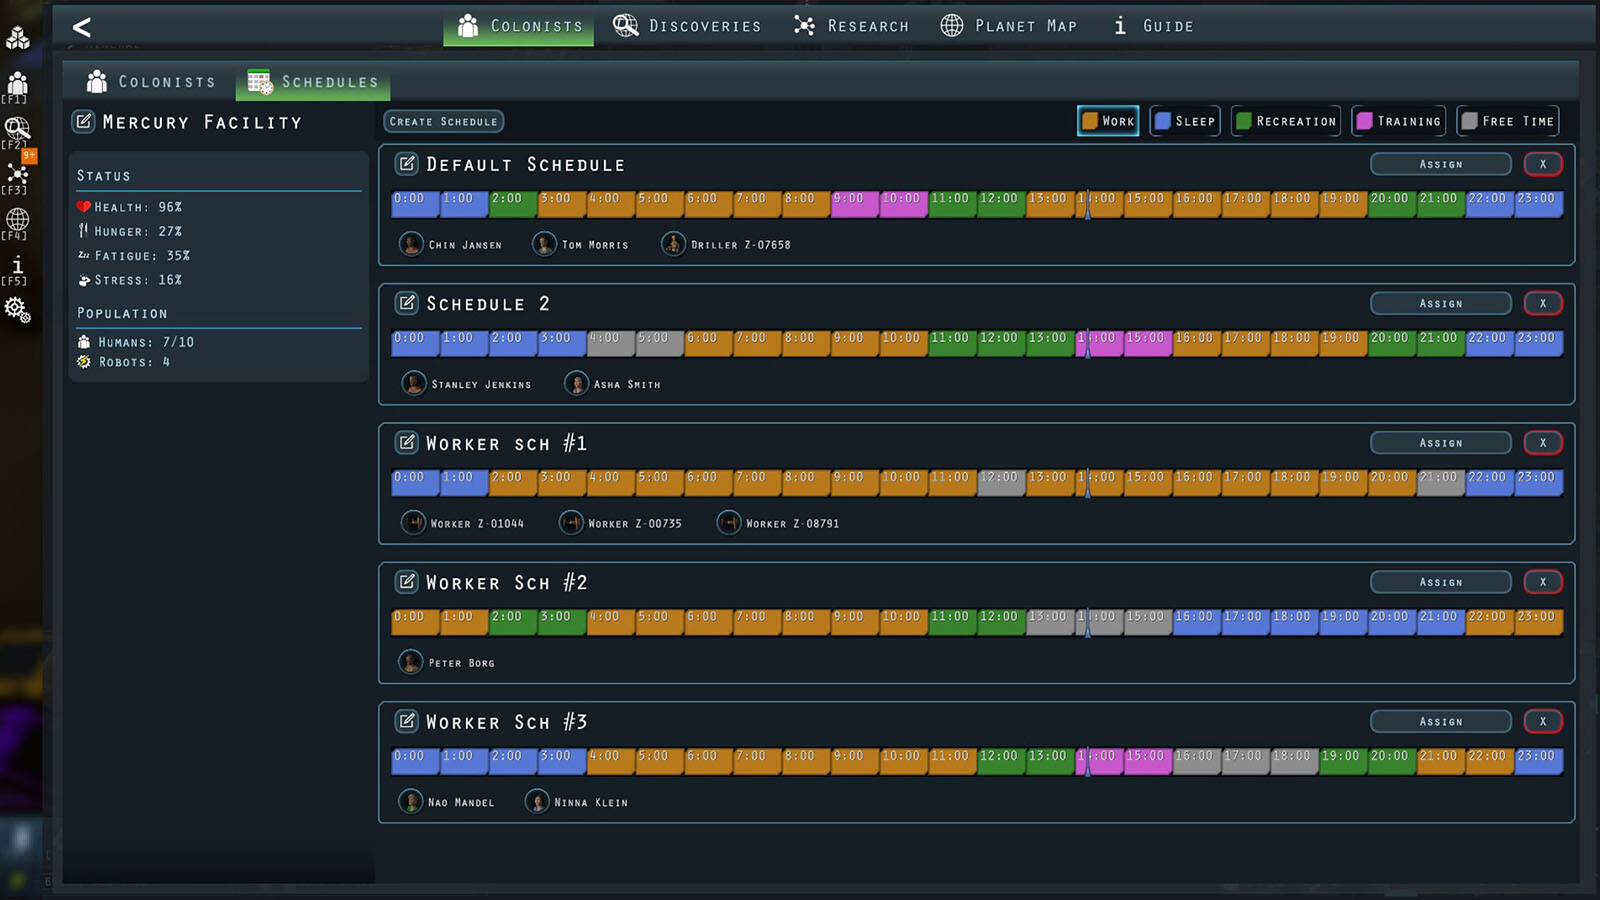The height and width of the screenshot is (900, 1600).
Task: Delete Worker Sch #2 with X button
Action: pyautogui.click(x=1543, y=582)
